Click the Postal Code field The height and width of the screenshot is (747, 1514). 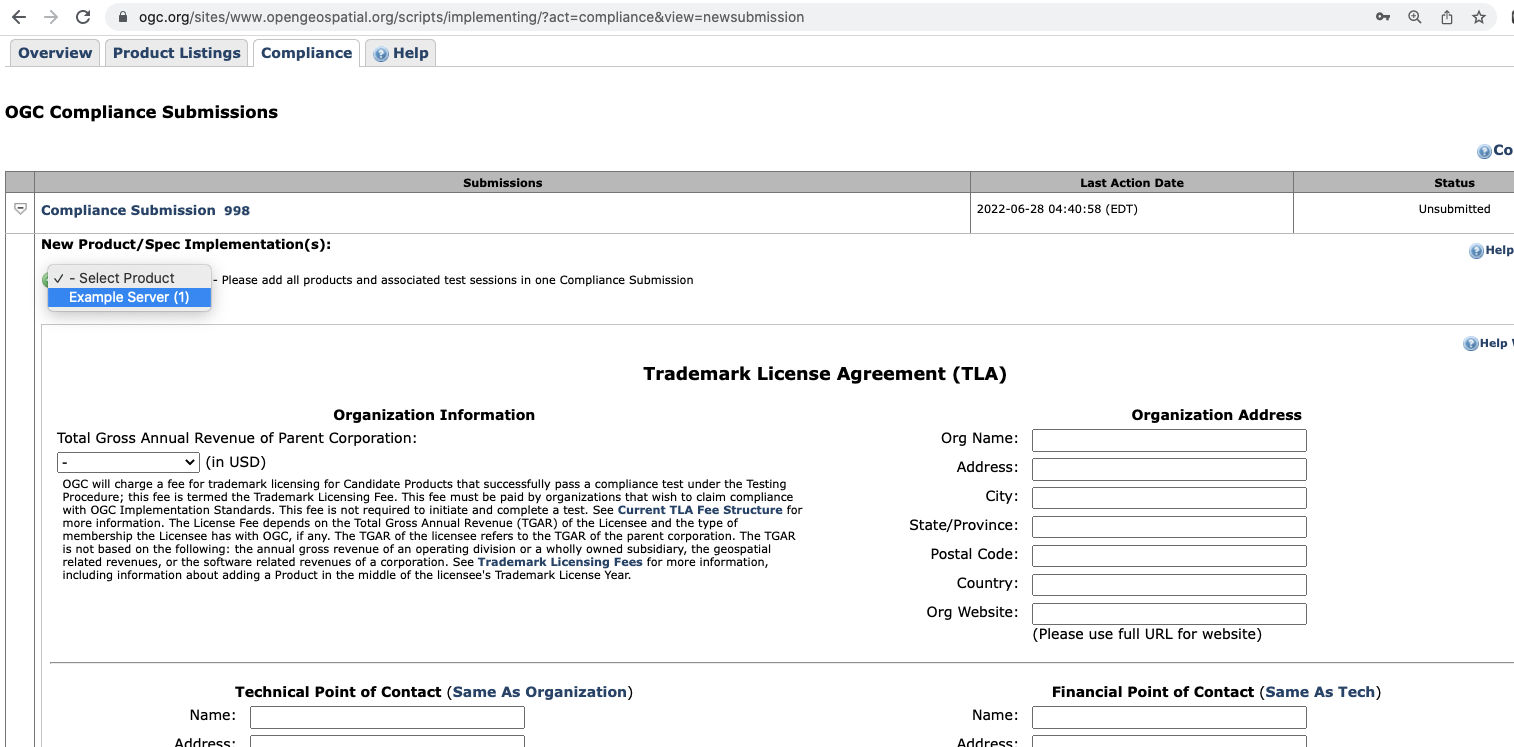pos(1169,556)
